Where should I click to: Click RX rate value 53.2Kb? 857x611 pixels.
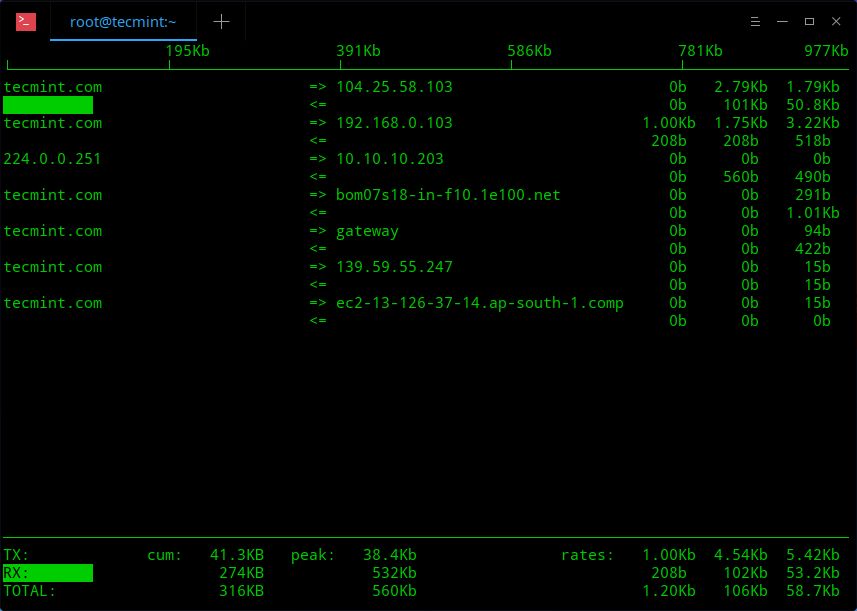pos(813,573)
